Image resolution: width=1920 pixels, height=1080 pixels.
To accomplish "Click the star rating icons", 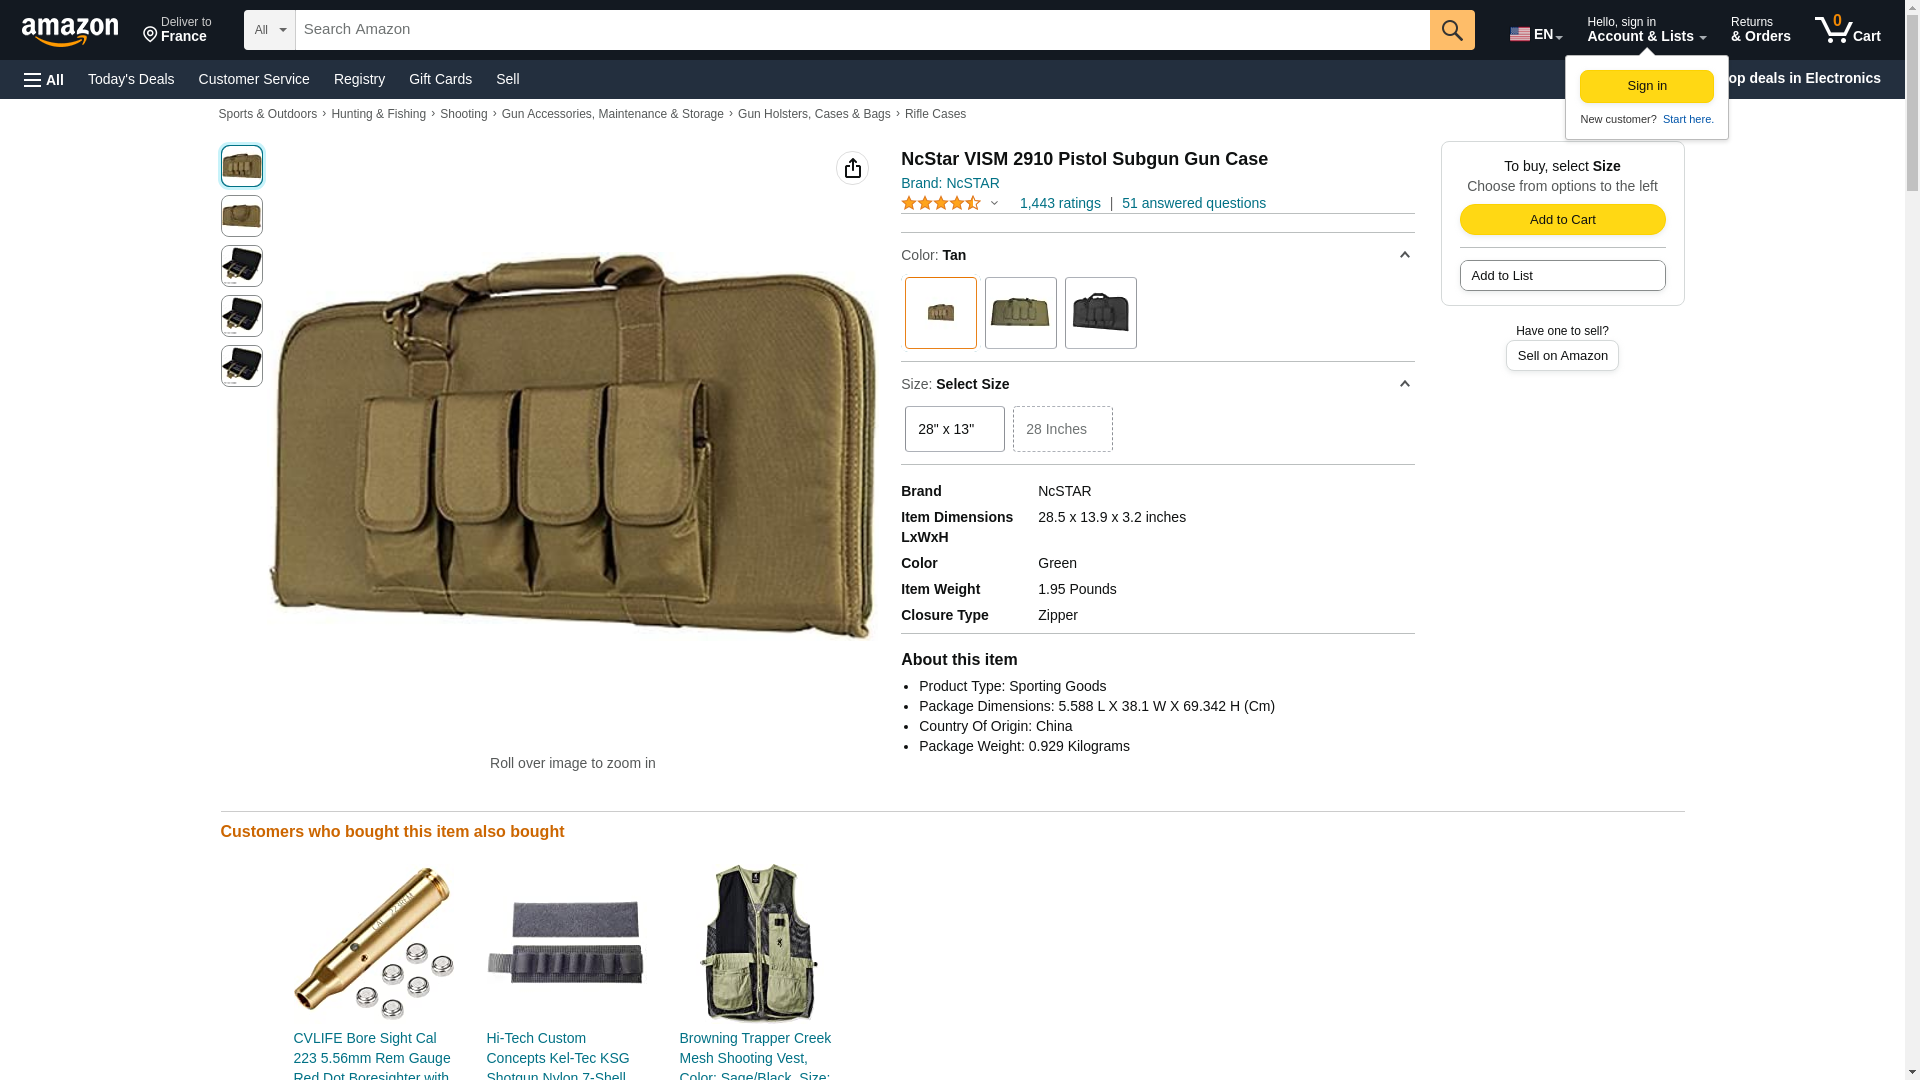I will click(x=940, y=203).
